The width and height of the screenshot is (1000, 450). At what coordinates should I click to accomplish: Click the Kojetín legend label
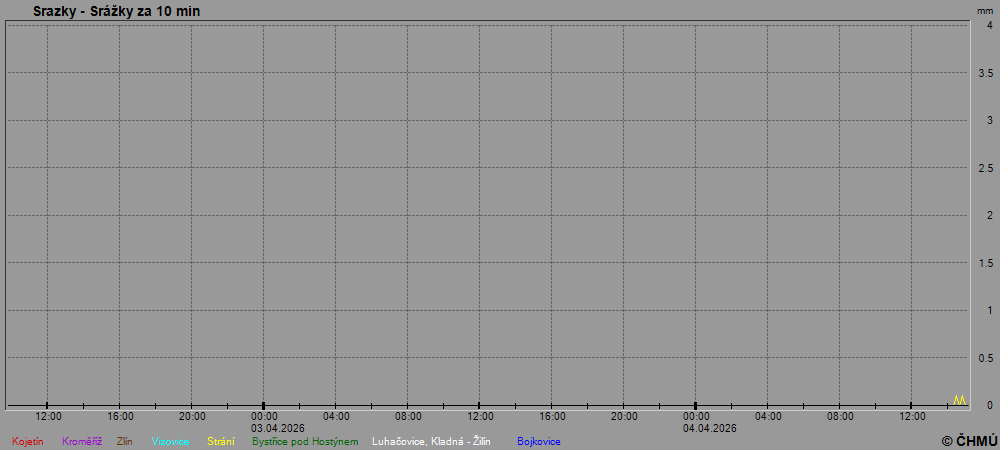pos(28,441)
